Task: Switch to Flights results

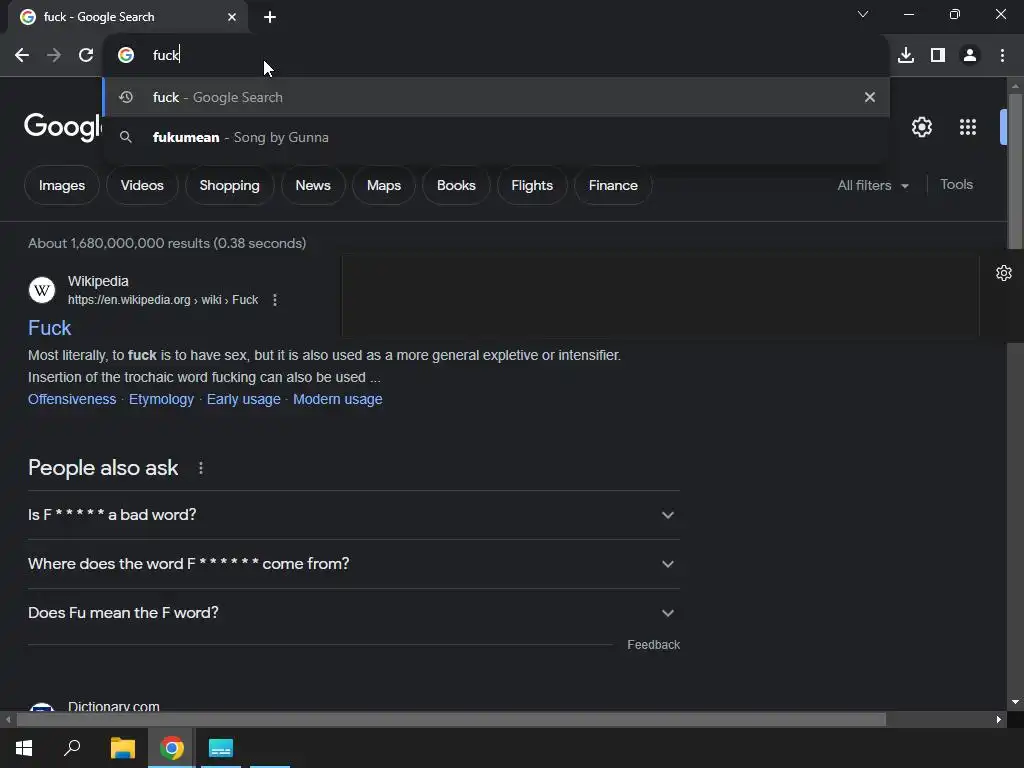Action: point(532,185)
